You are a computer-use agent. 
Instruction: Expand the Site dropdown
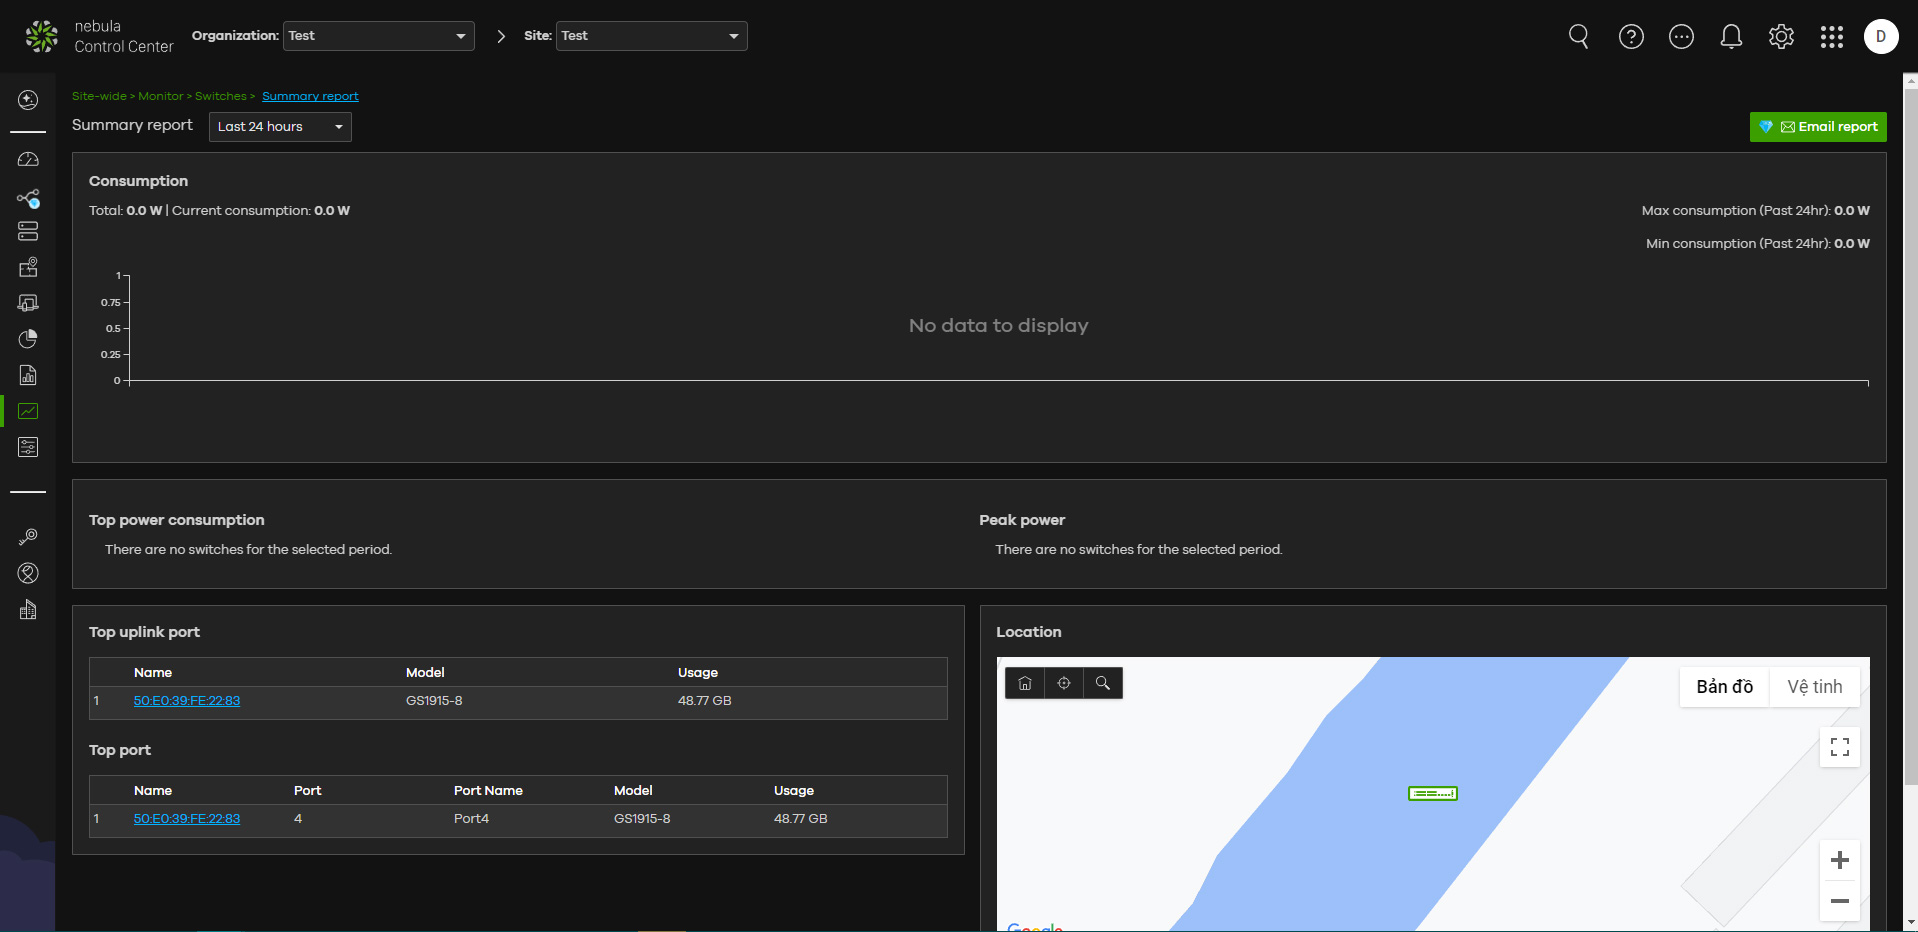[x=652, y=36]
